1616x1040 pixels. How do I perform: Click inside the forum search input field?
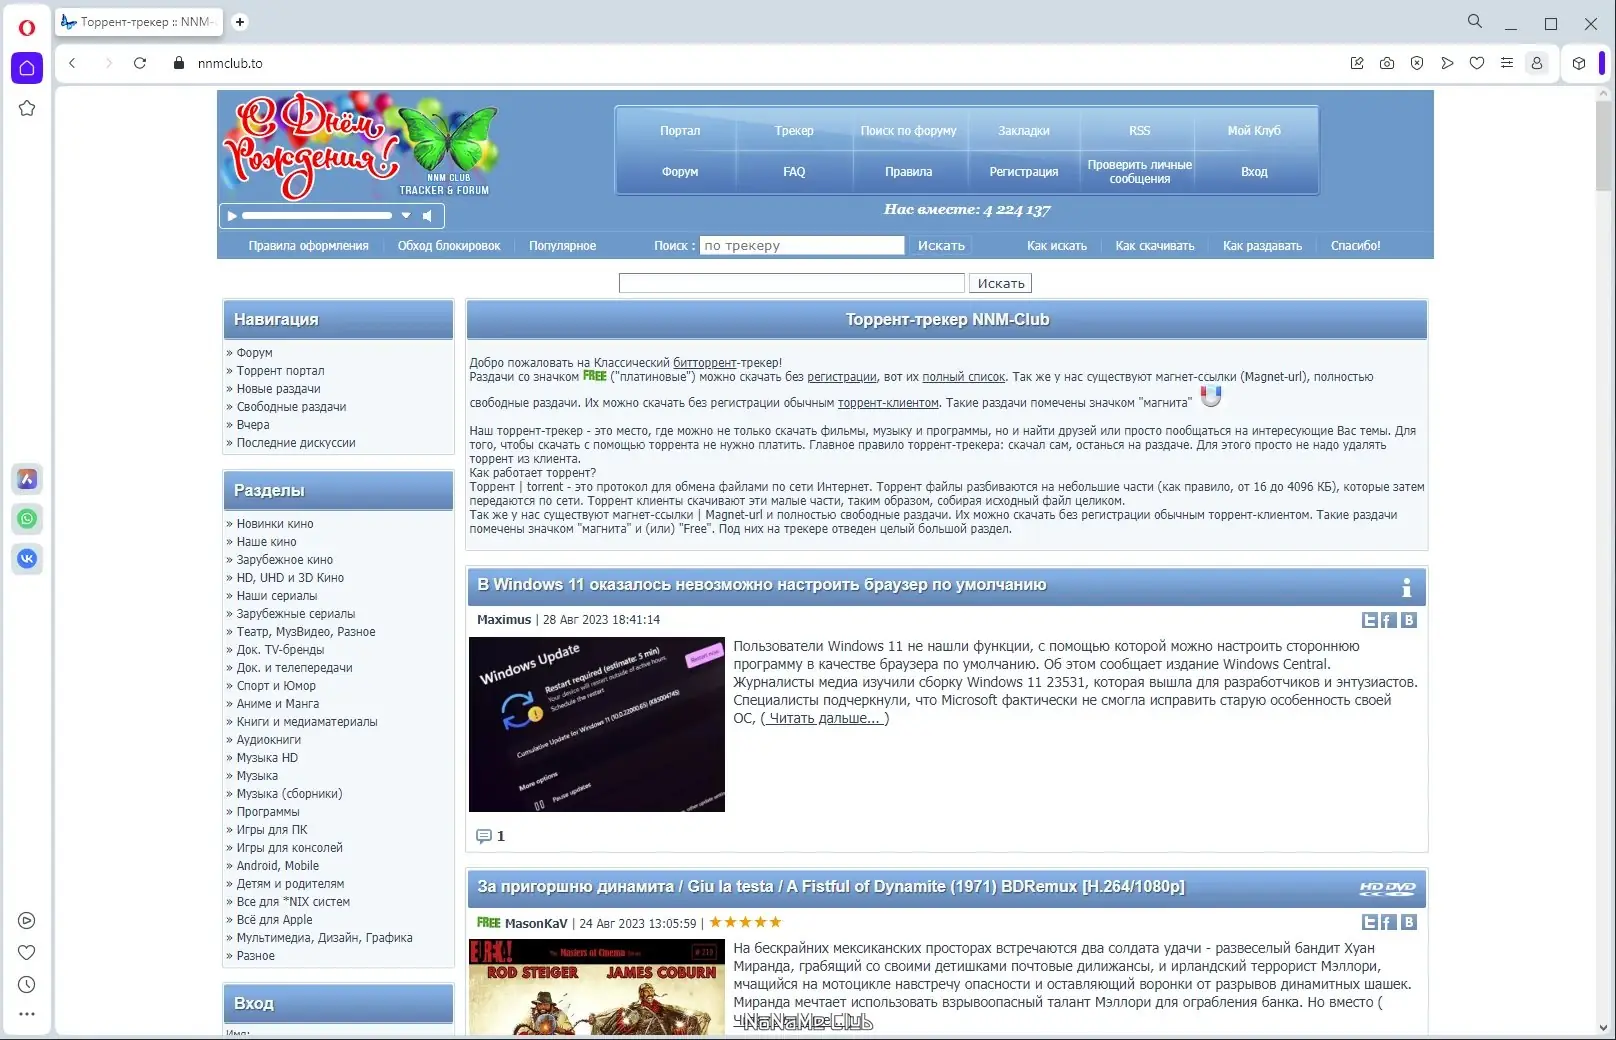pyautogui.click(x=791, y=283)
